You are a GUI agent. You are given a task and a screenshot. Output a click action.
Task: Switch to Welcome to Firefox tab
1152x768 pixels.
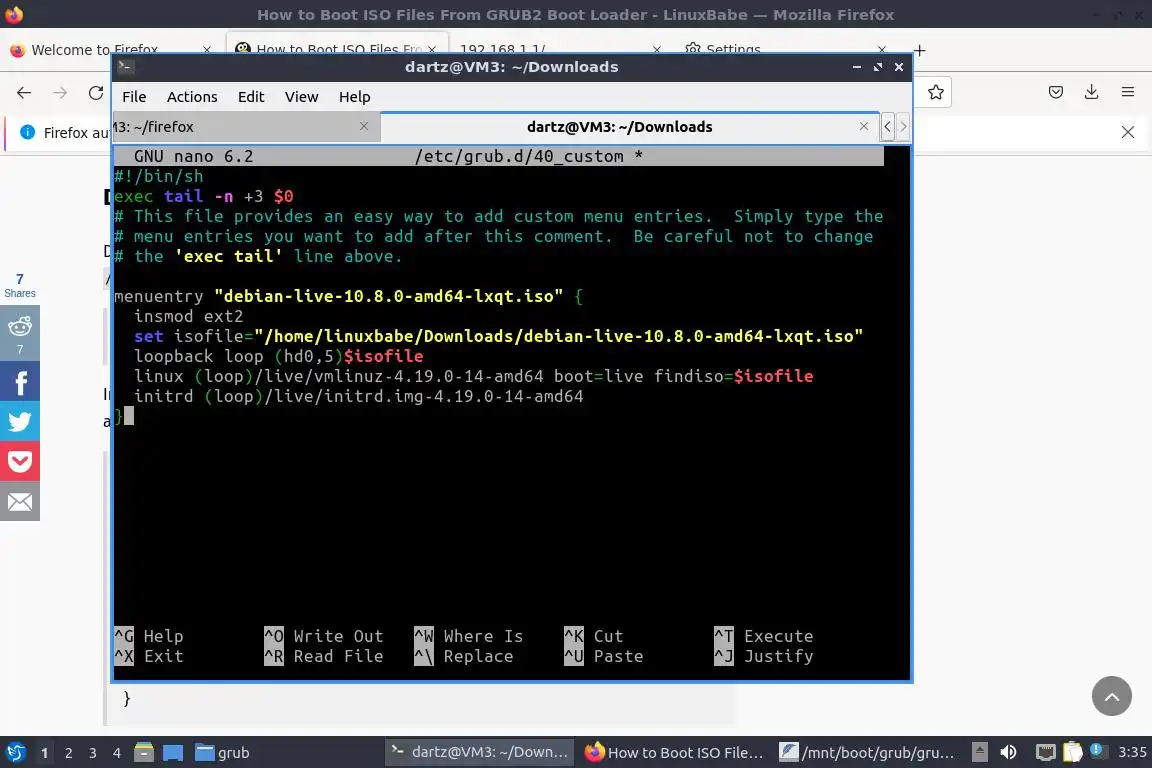[94, 49]
